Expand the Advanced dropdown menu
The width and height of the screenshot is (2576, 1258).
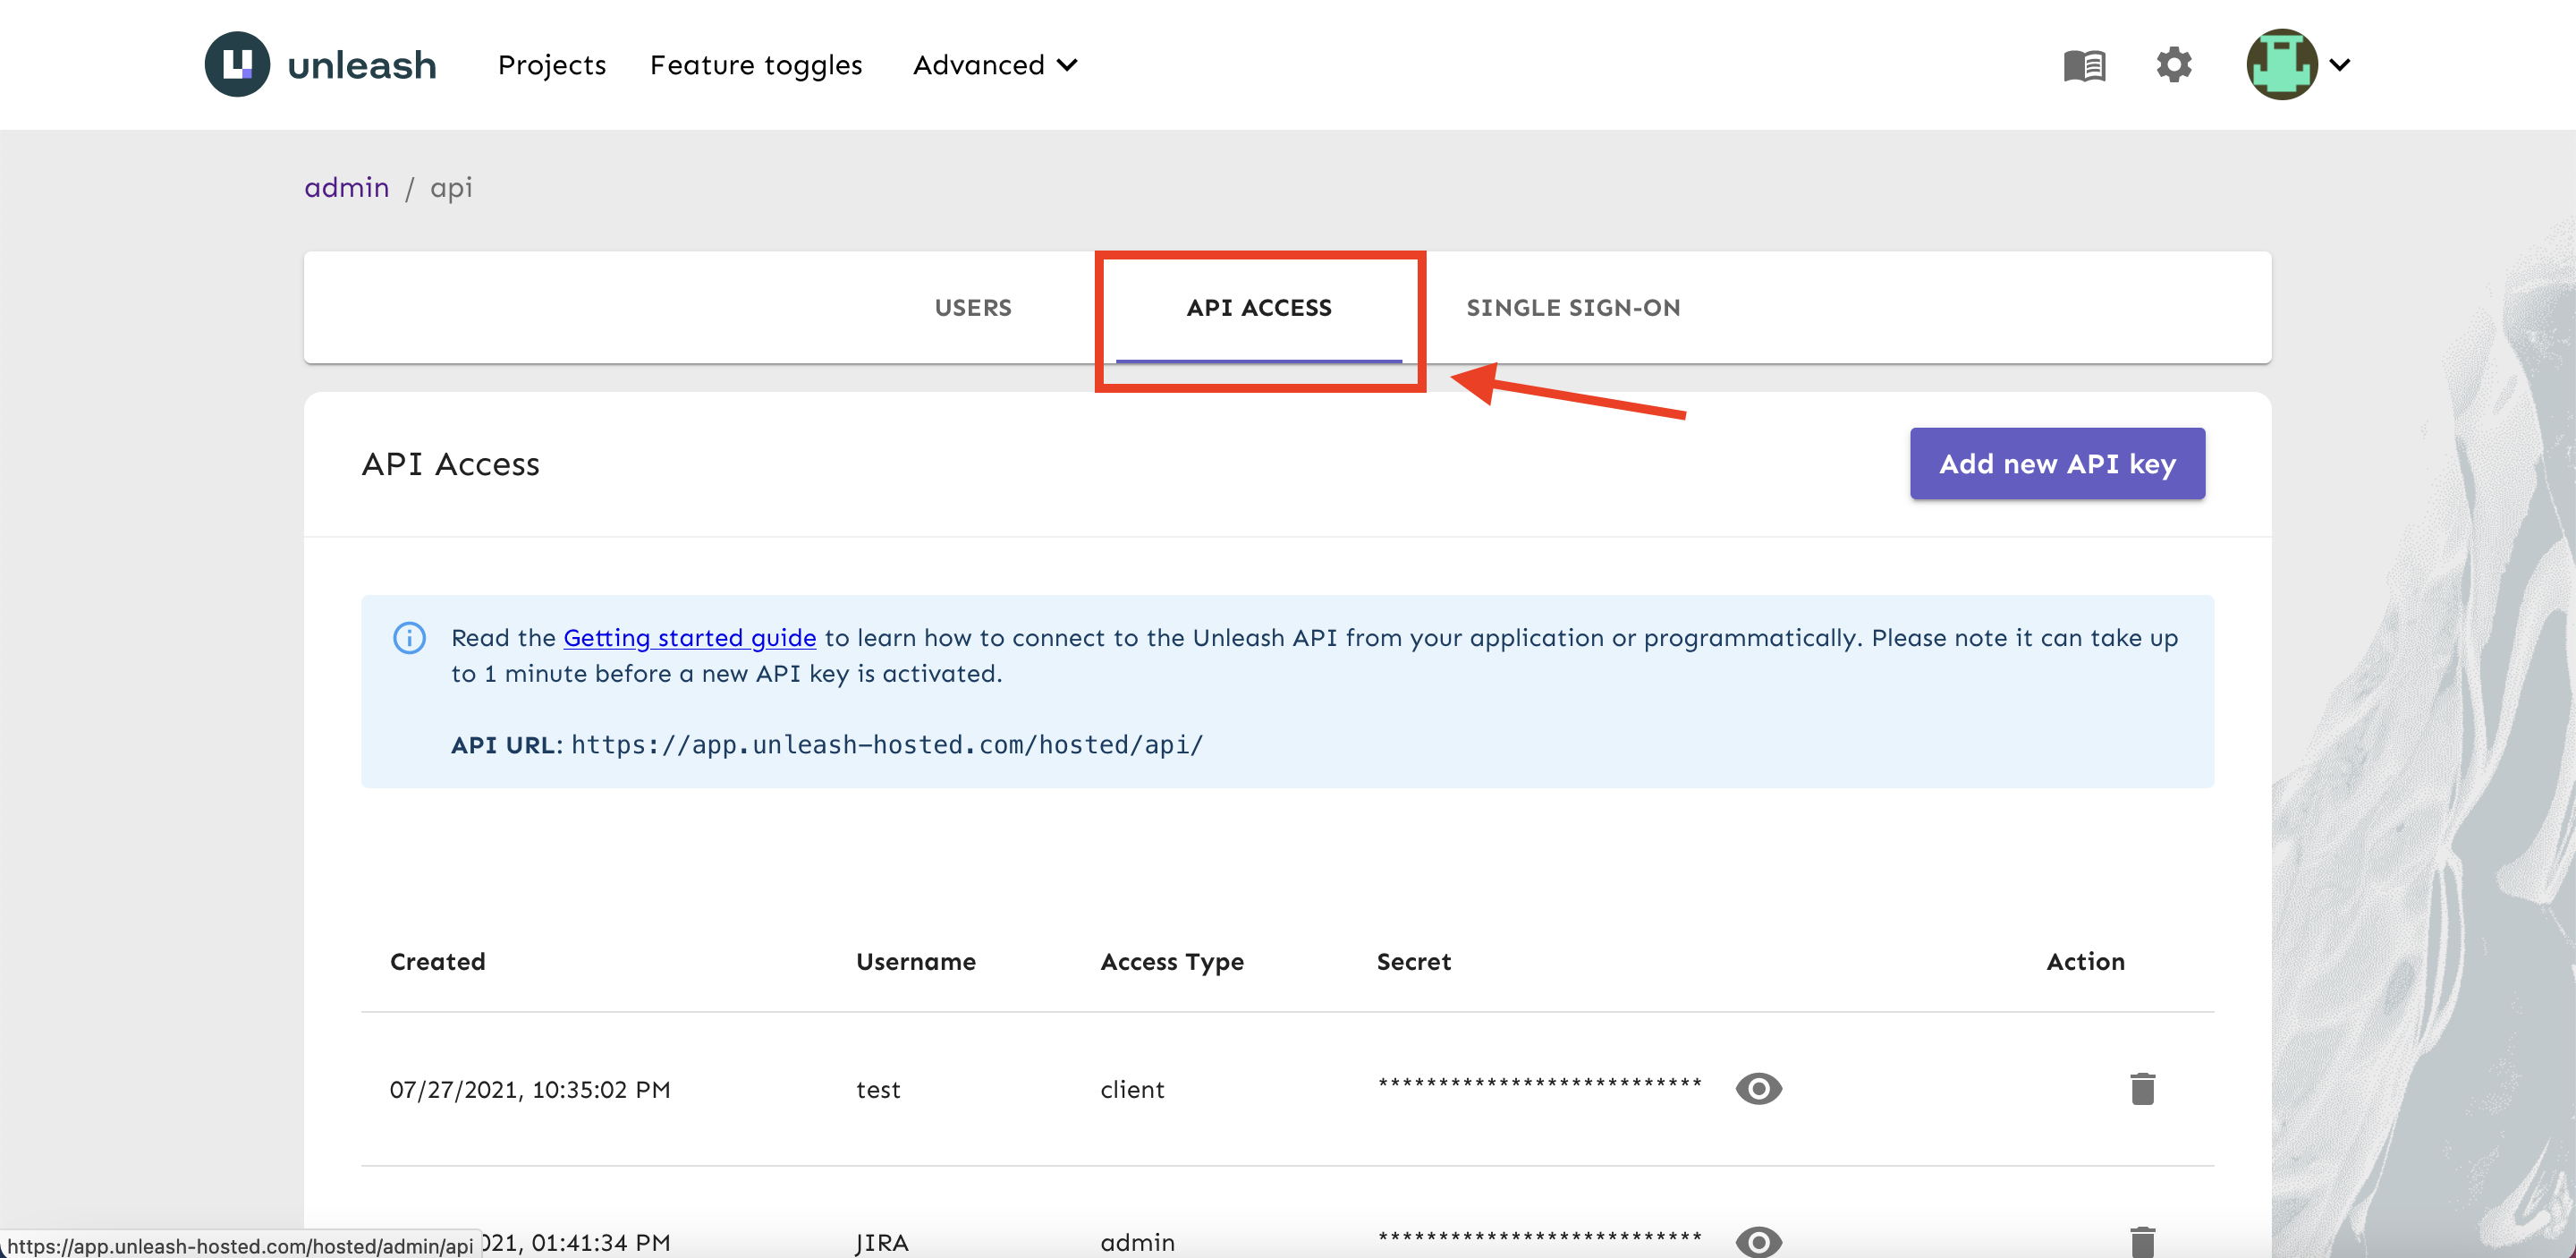coord(995,65)
